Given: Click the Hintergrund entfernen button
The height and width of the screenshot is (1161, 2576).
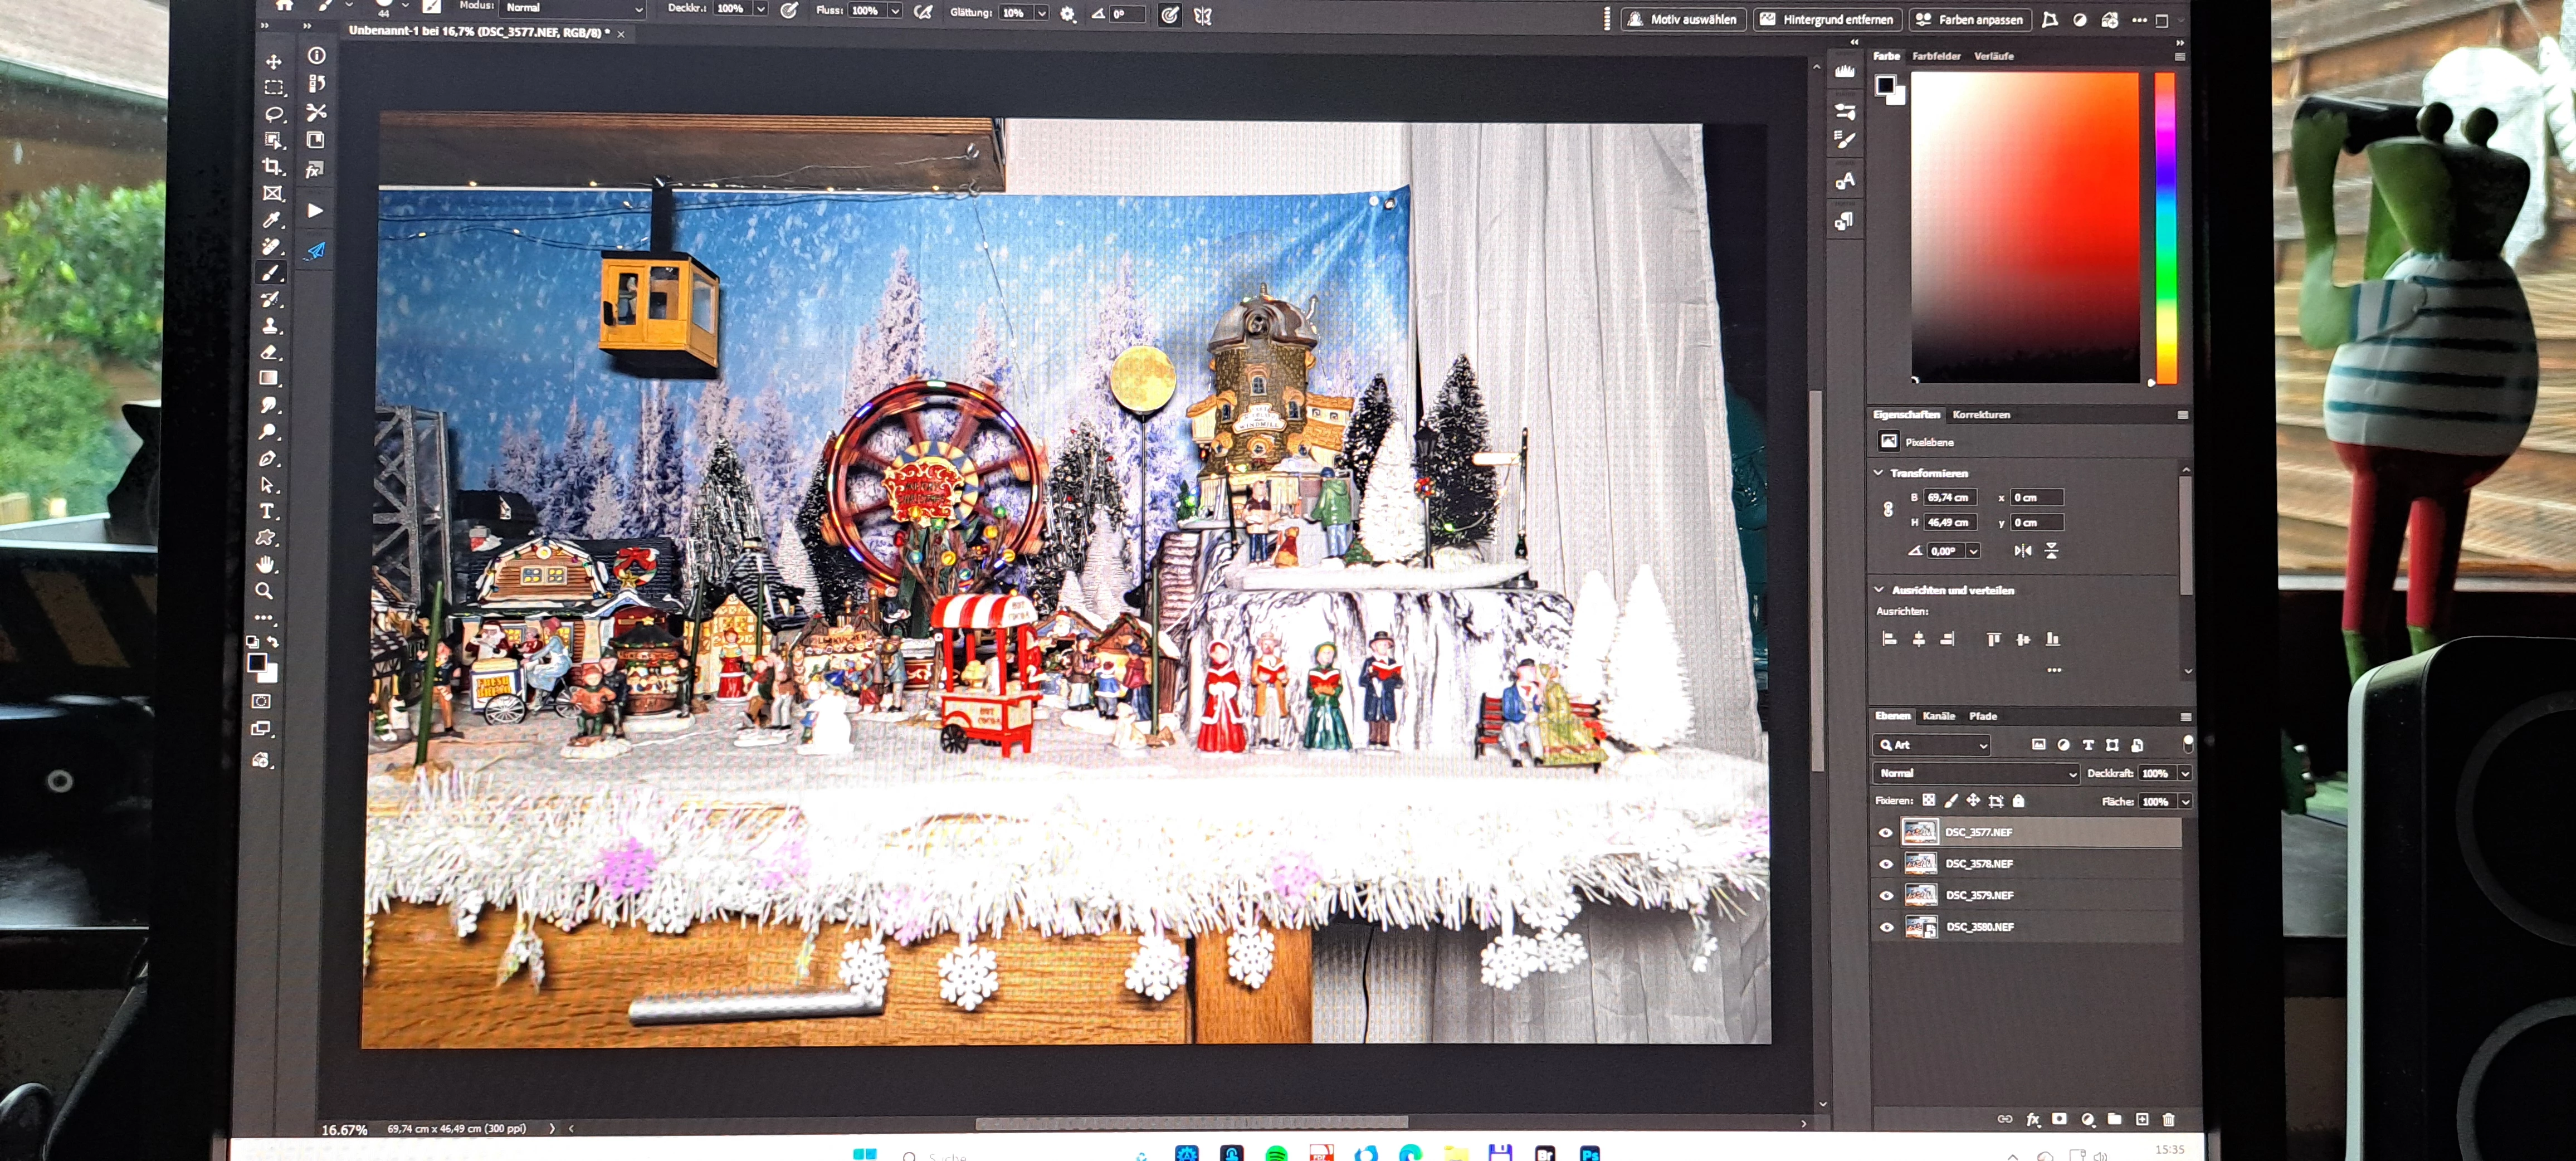Looking at the screenshot, I should pyautogui.click(x=1827, y=19).
